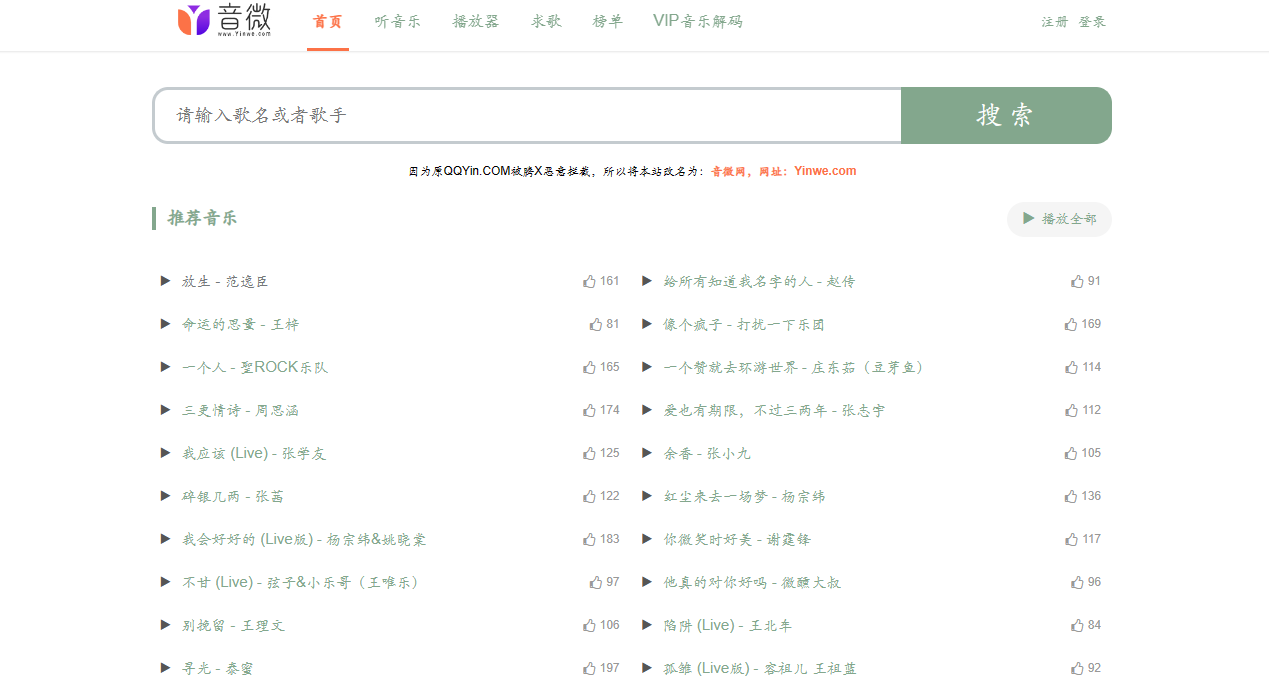Play the song 命运的恩宠 - 王梓
This screenshot has width=1269, height=698.
pos(165,324)
